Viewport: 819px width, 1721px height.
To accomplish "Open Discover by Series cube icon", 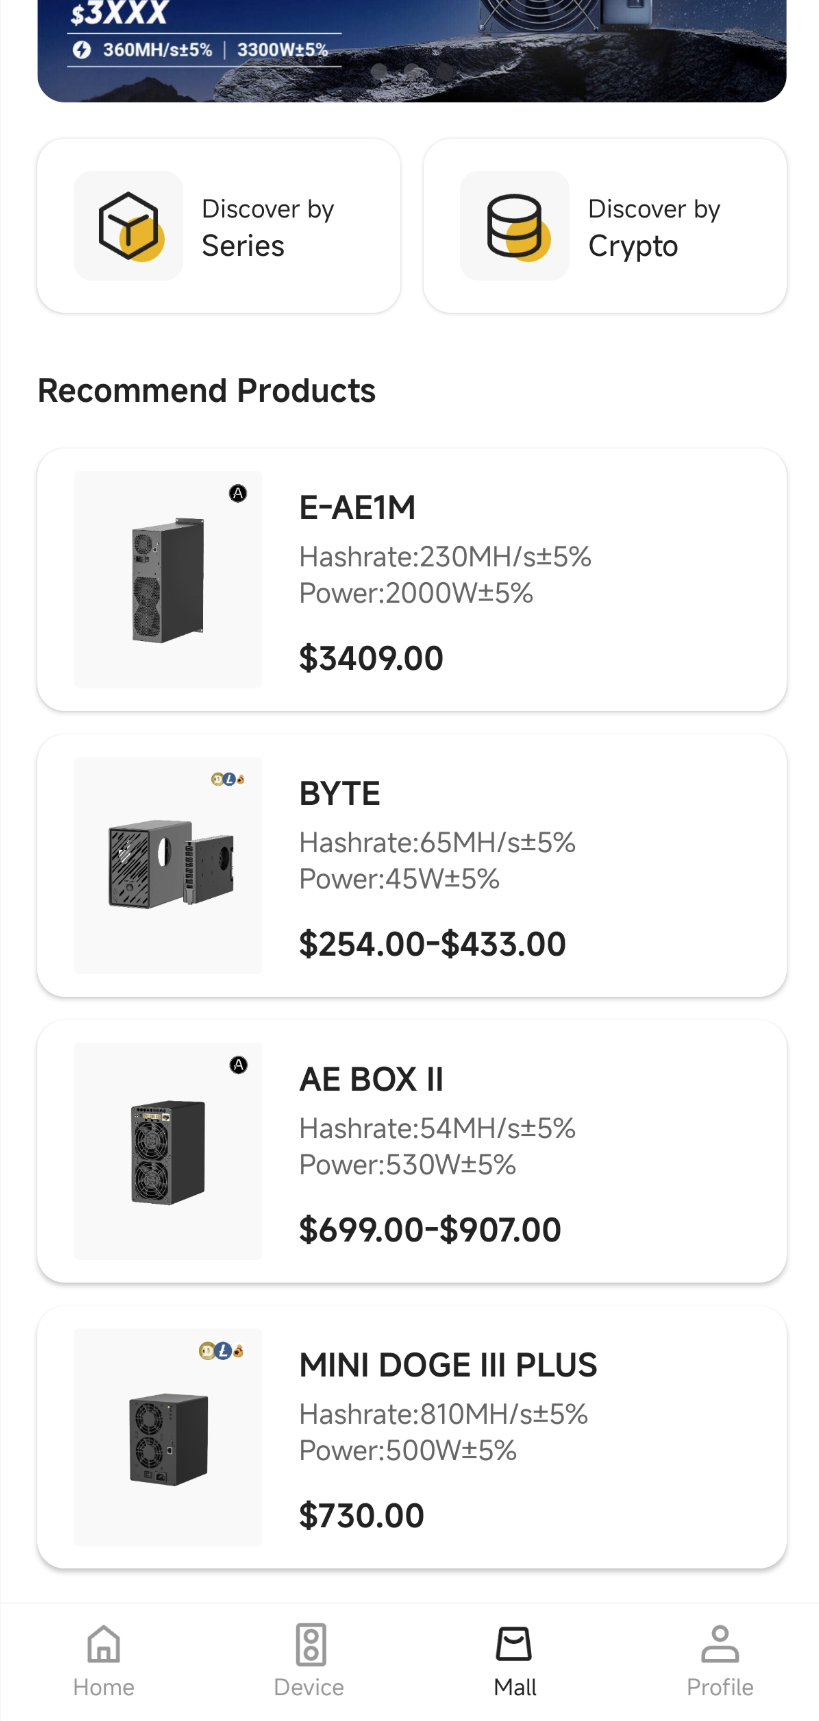I will pyautogui.click(x=128, y=226).
